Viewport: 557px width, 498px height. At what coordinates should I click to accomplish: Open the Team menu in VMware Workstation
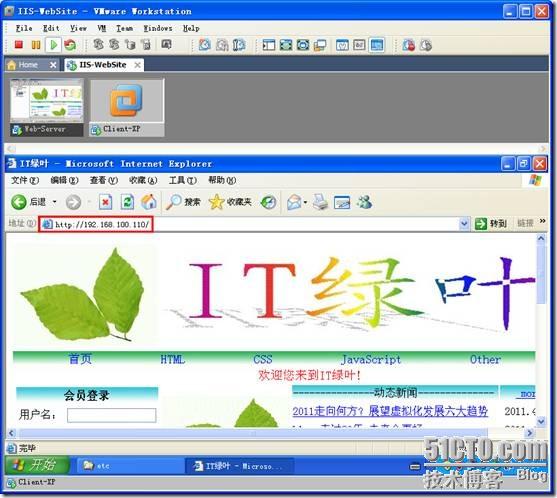(125, 28)
